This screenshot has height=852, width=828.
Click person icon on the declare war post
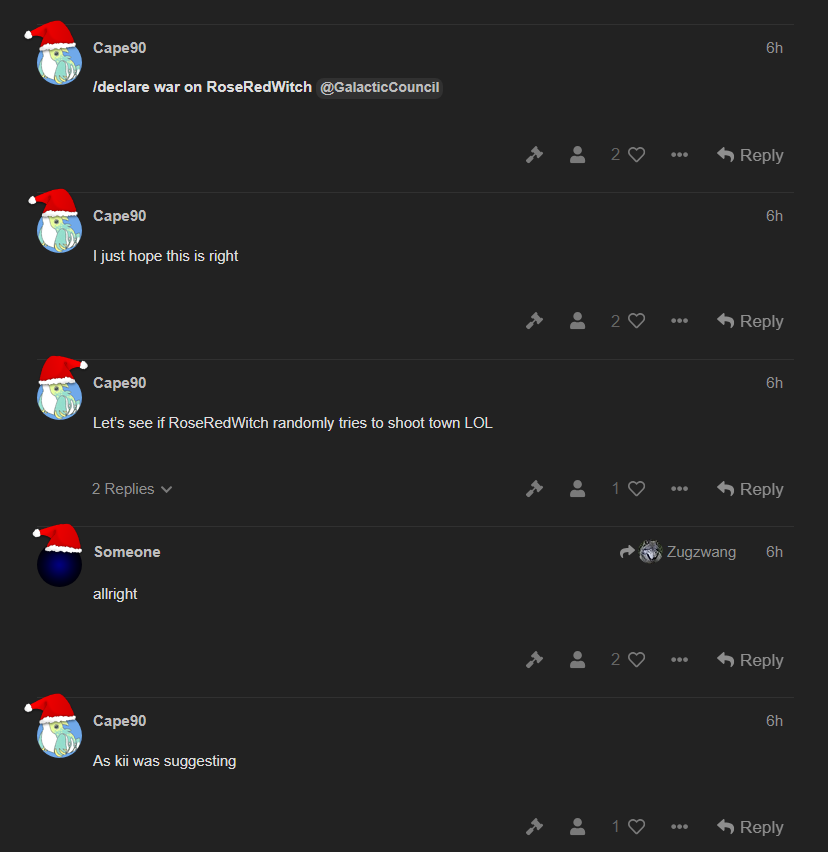coord(578,155)
